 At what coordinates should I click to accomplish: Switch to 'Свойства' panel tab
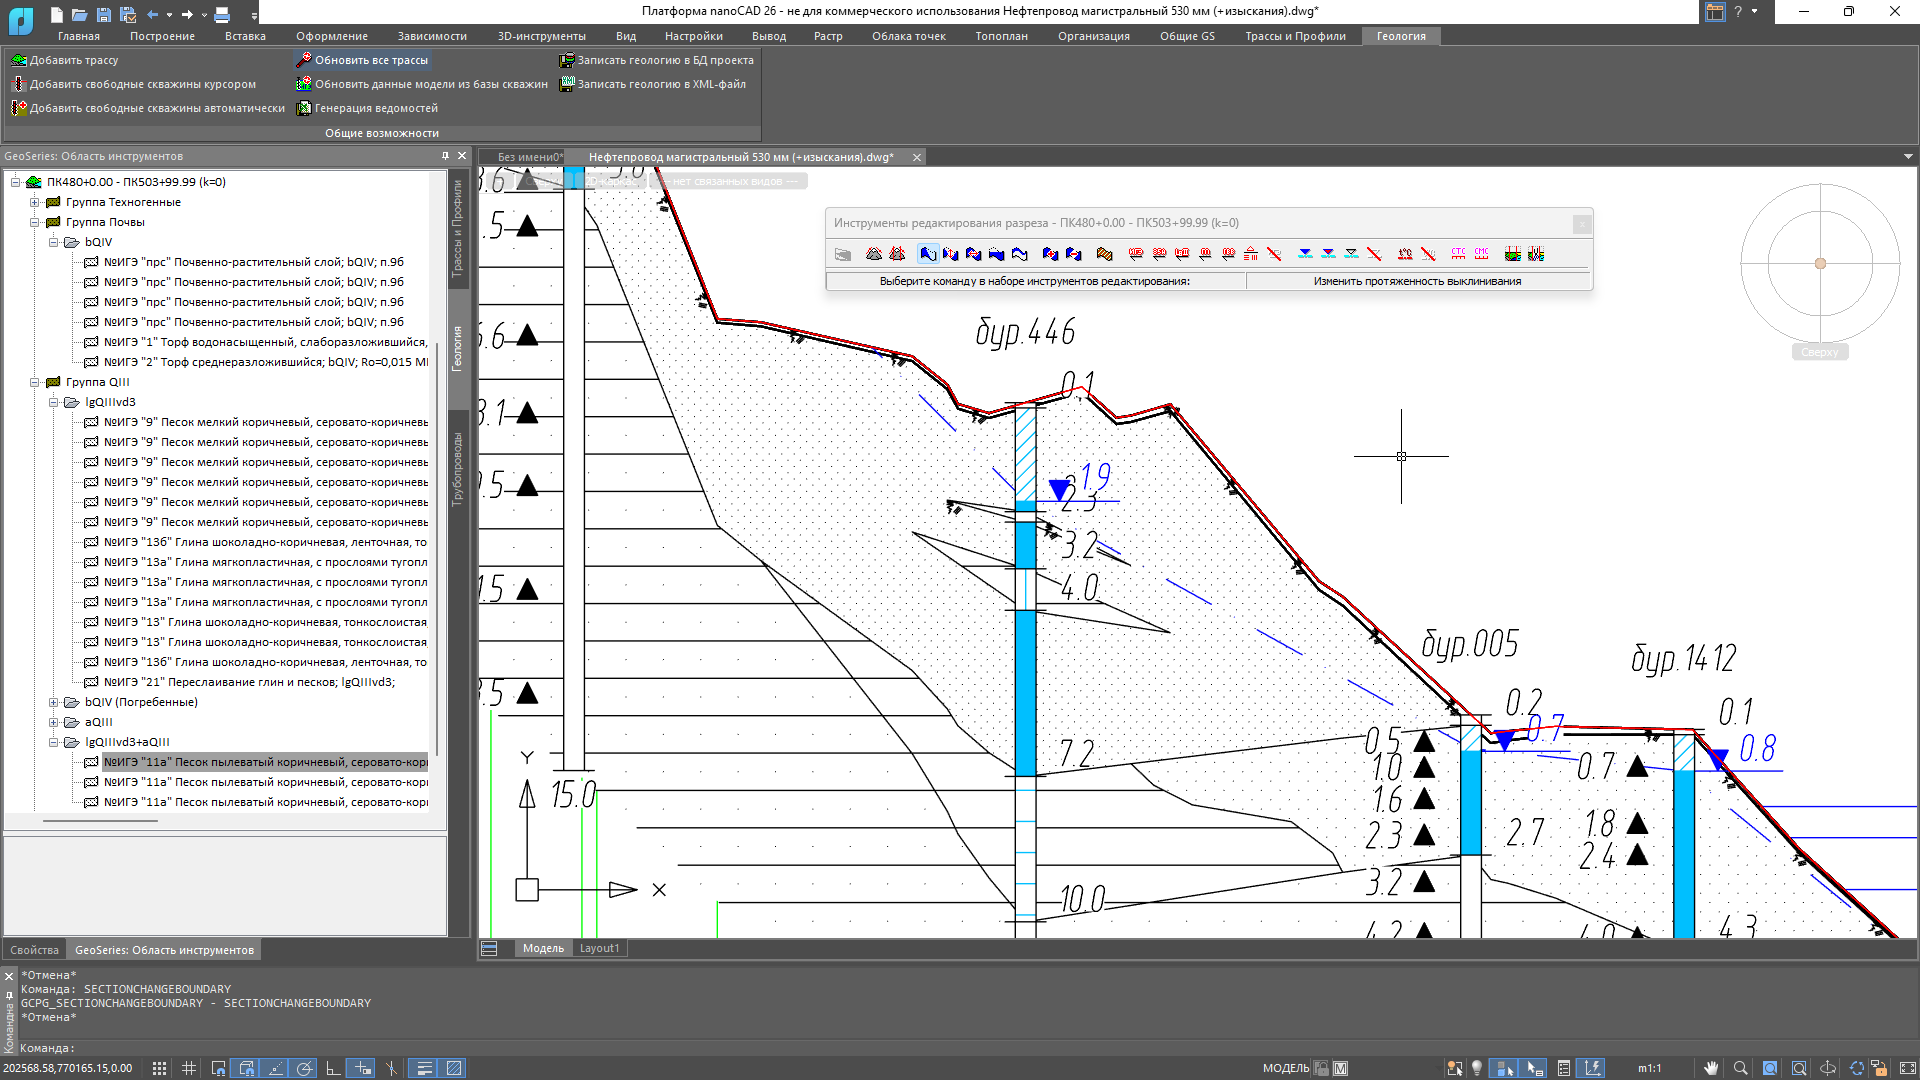click(35, 950)
